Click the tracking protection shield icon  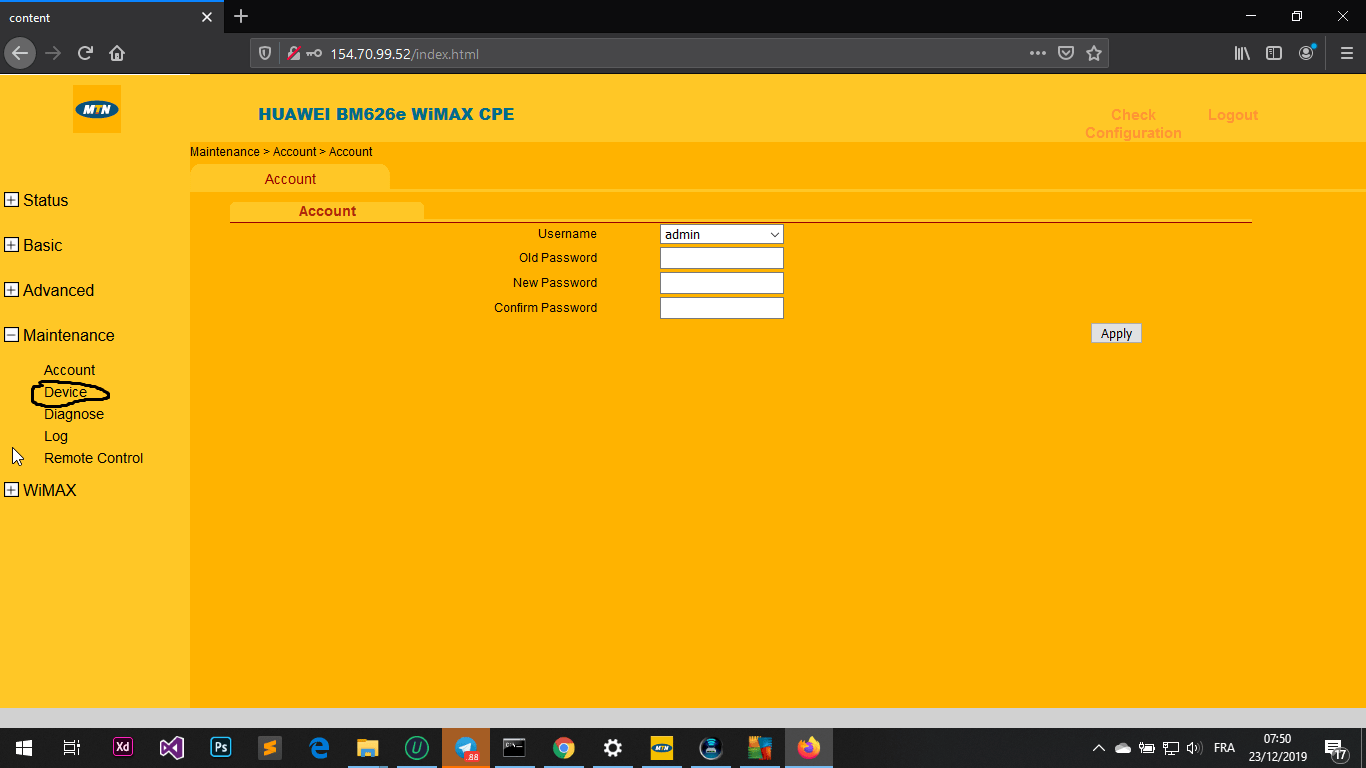coord(265,54)
